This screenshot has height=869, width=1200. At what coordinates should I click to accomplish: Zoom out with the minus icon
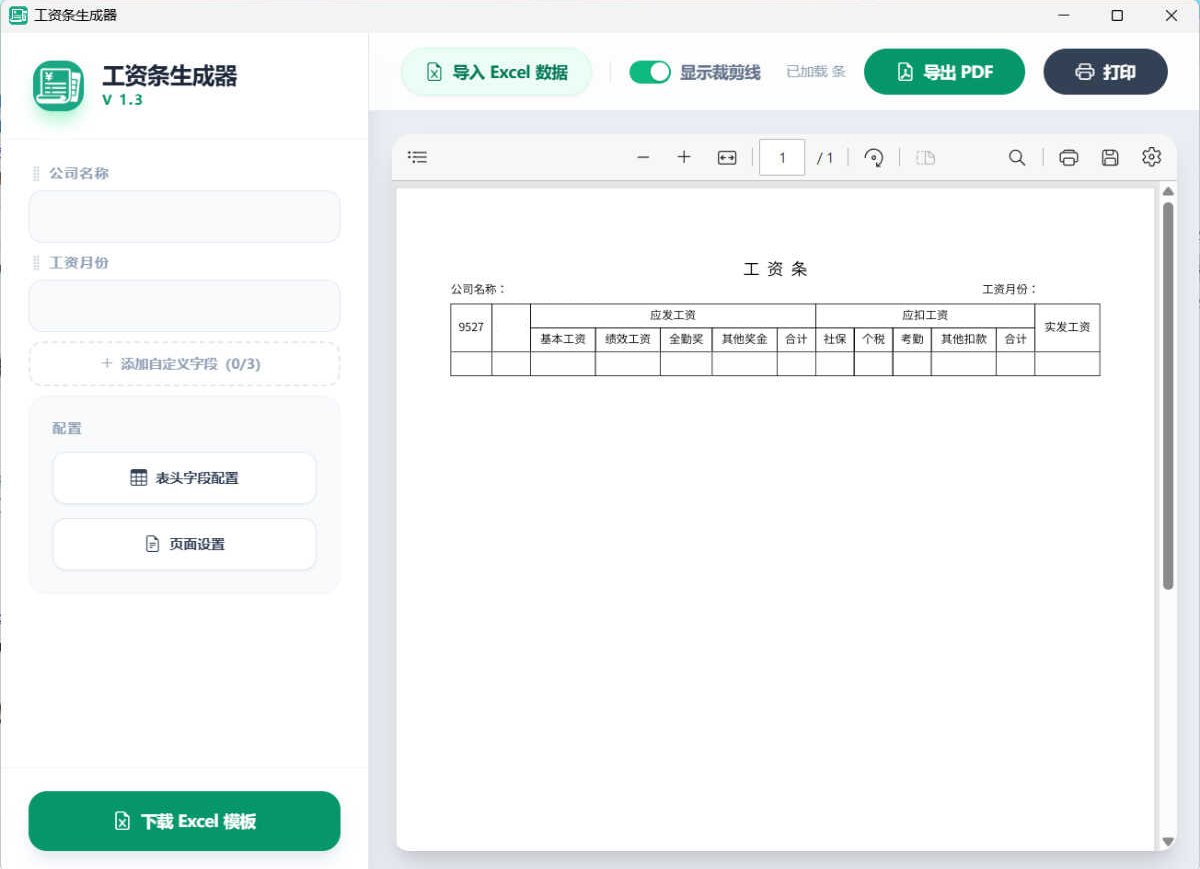(x=643, y=157)
